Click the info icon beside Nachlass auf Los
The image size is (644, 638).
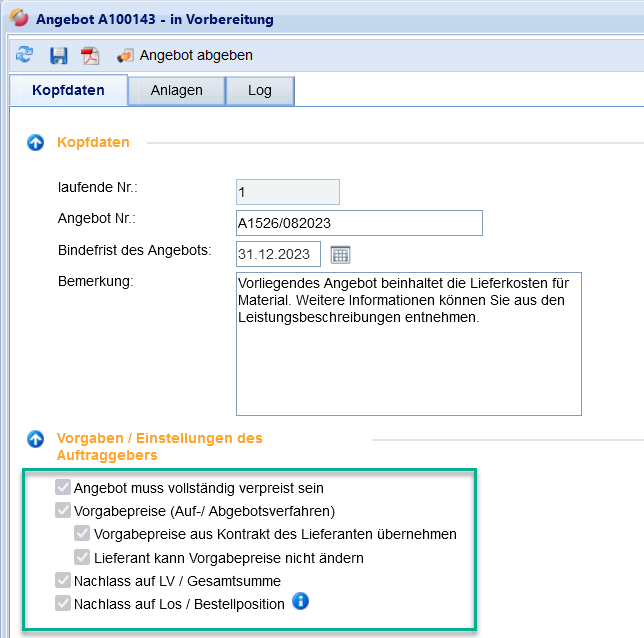click(x=300, y=602)
